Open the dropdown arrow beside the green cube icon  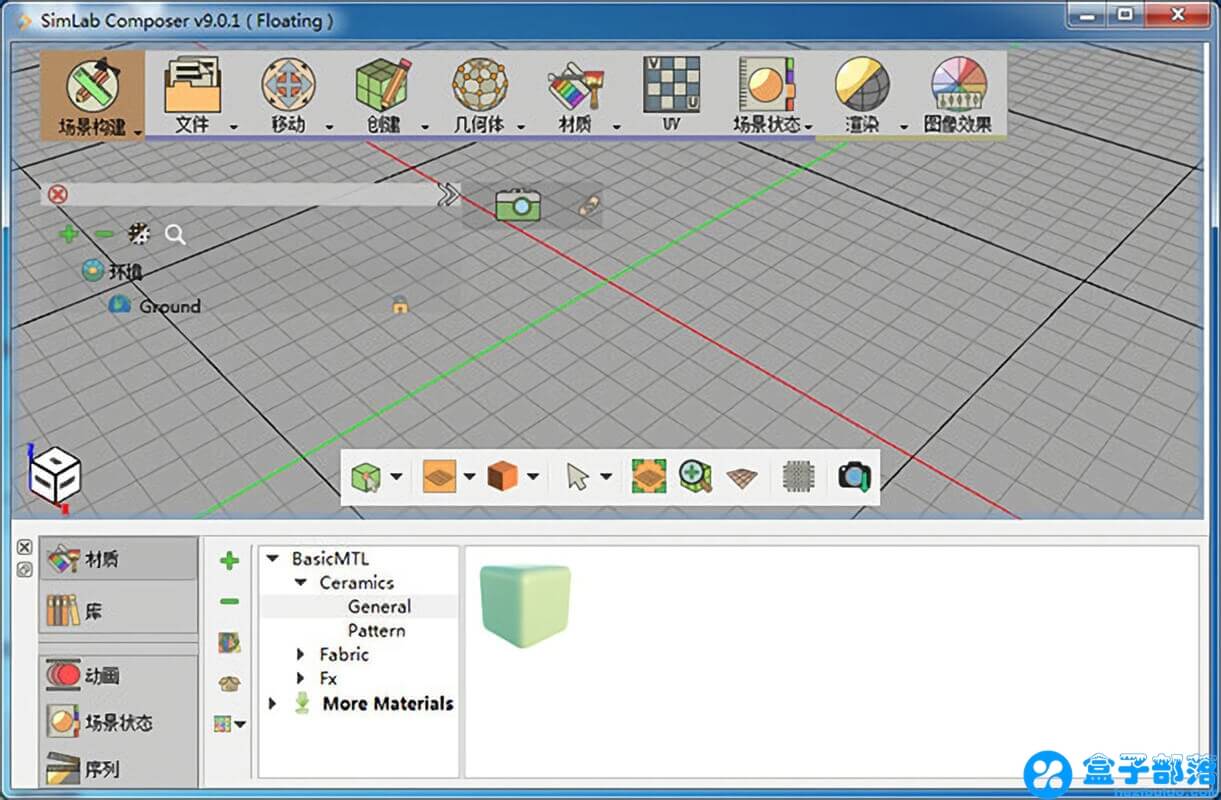397,477
